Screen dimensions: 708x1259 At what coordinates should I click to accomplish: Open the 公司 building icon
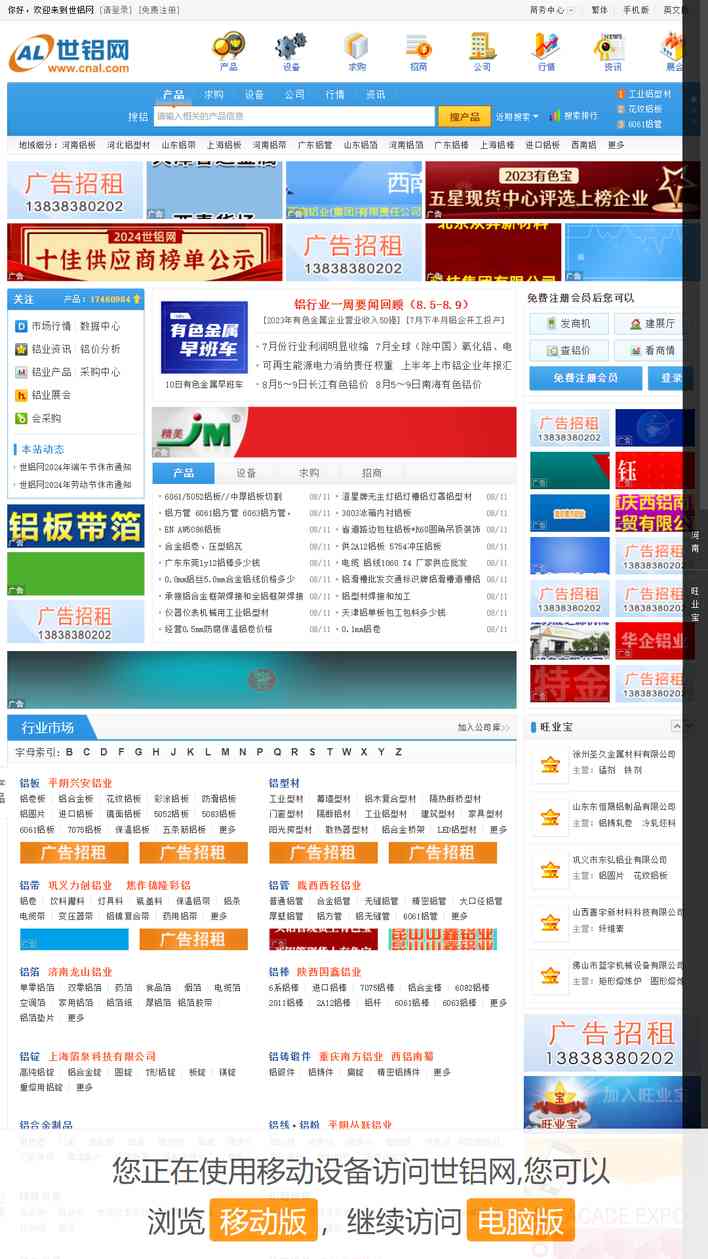pyautogui.click(x=482, y=46)
